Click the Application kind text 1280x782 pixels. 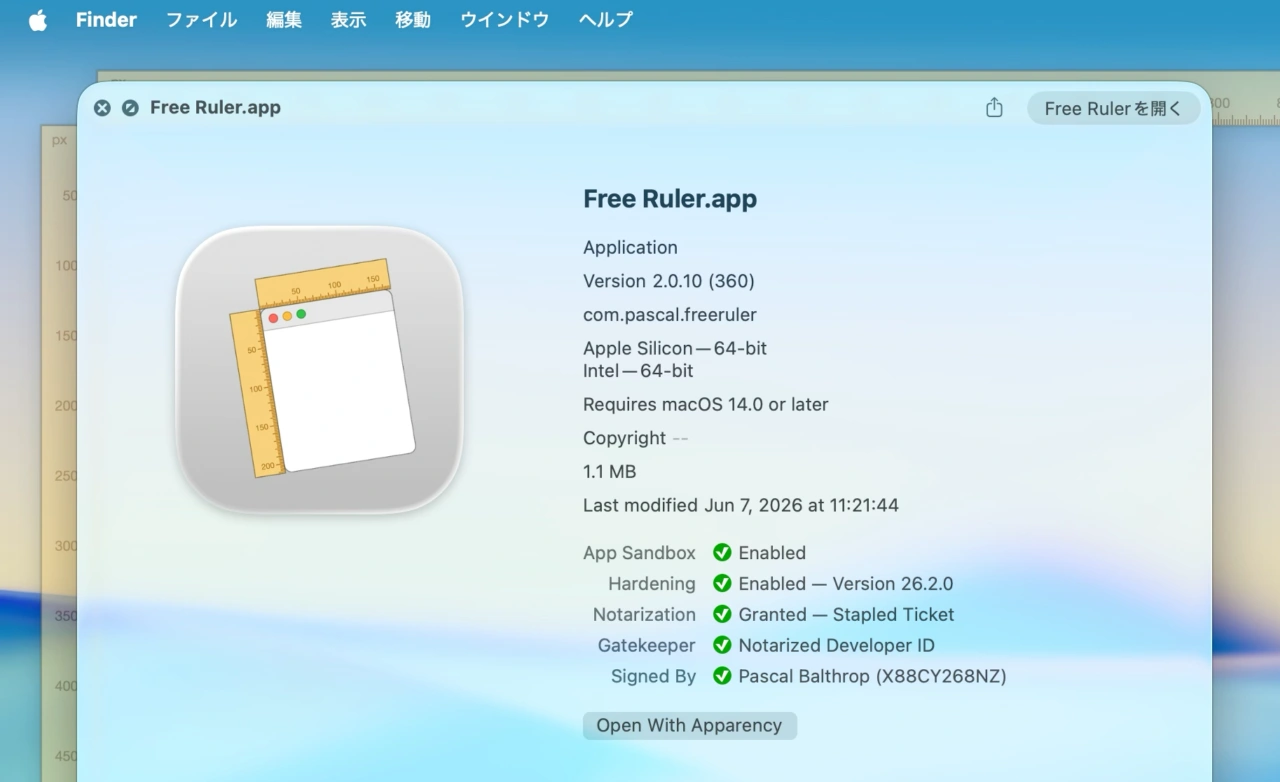point(630,247)
